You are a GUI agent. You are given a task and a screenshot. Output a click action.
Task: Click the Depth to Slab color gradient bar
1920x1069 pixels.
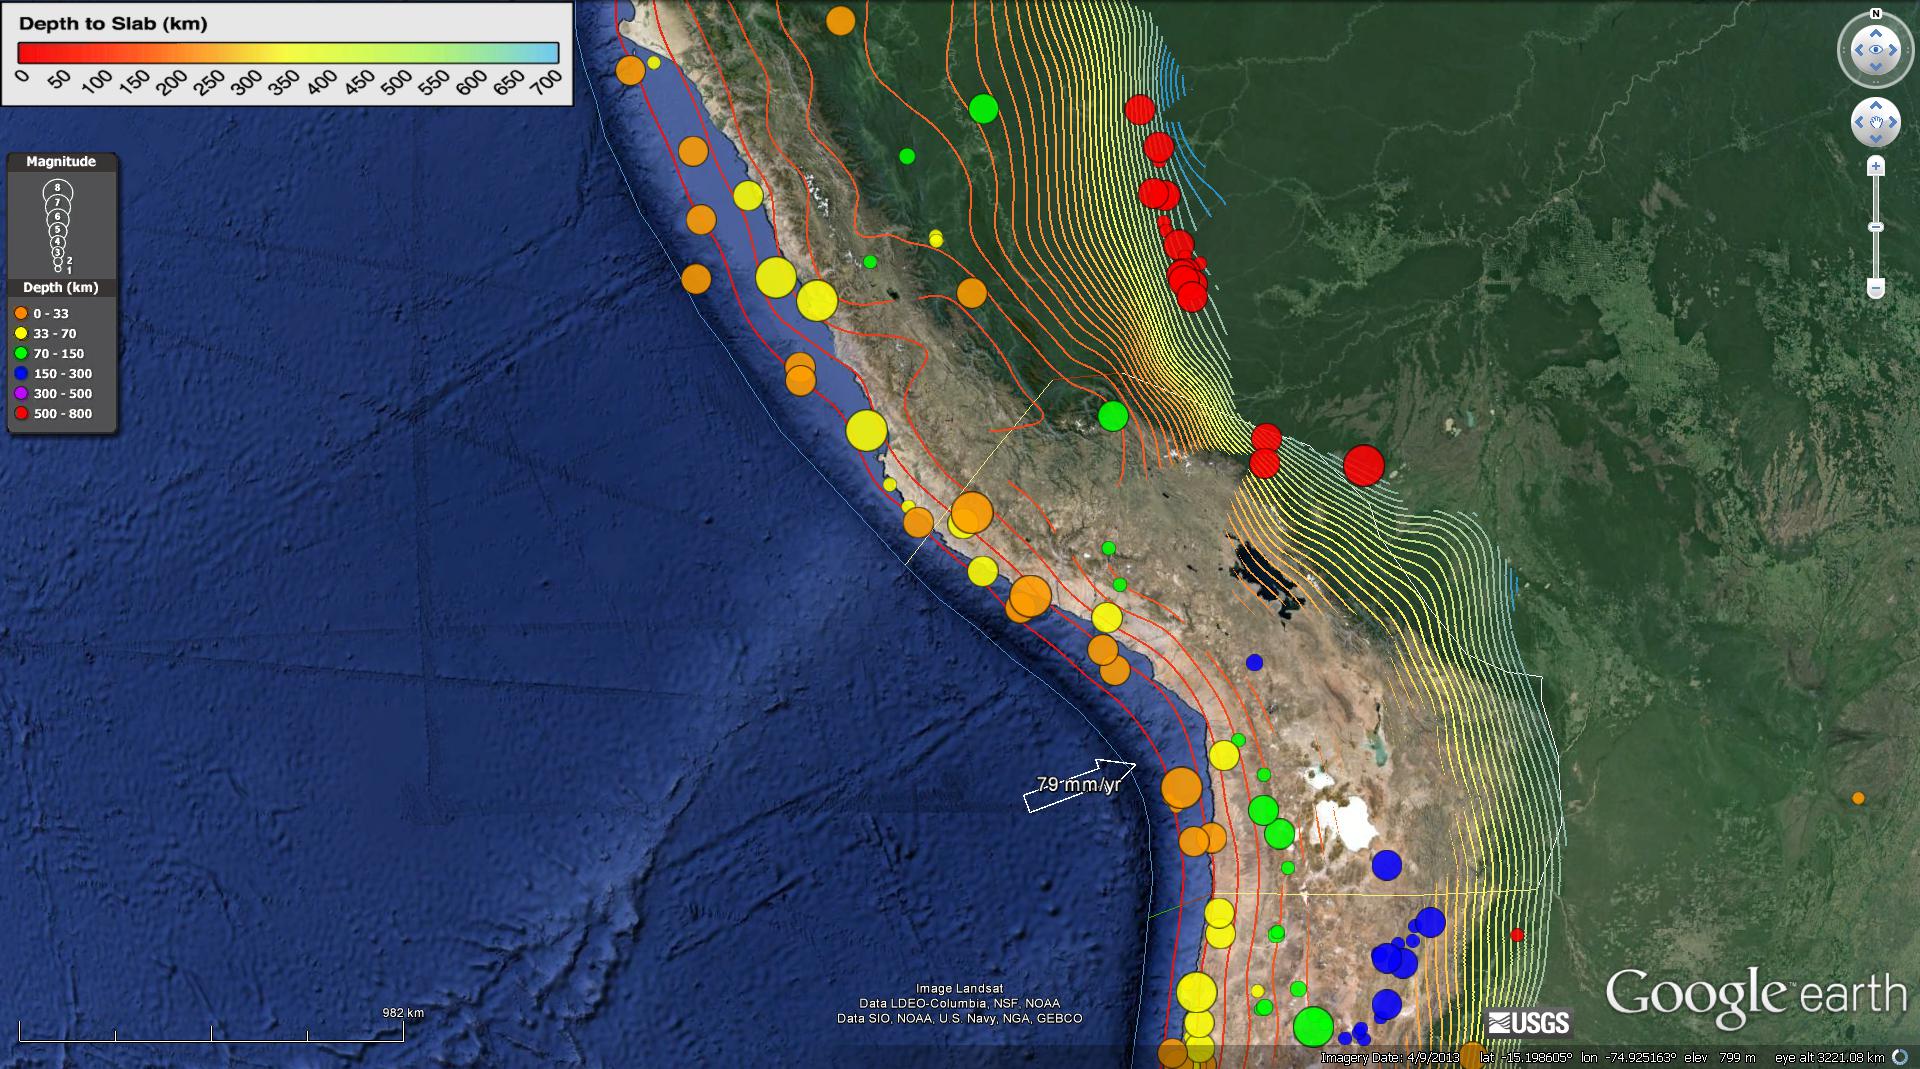tap(288, 53)
